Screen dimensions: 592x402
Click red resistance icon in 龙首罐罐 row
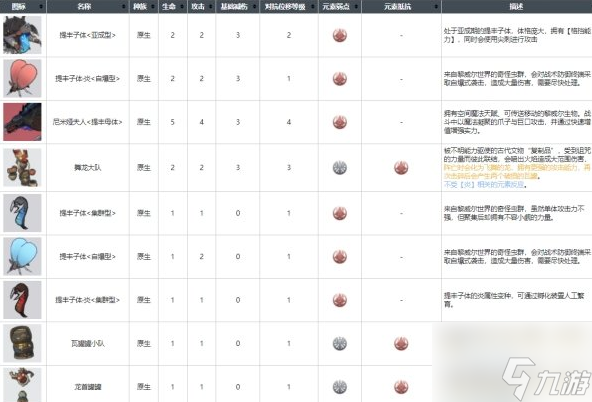click(x=401, y=387)
